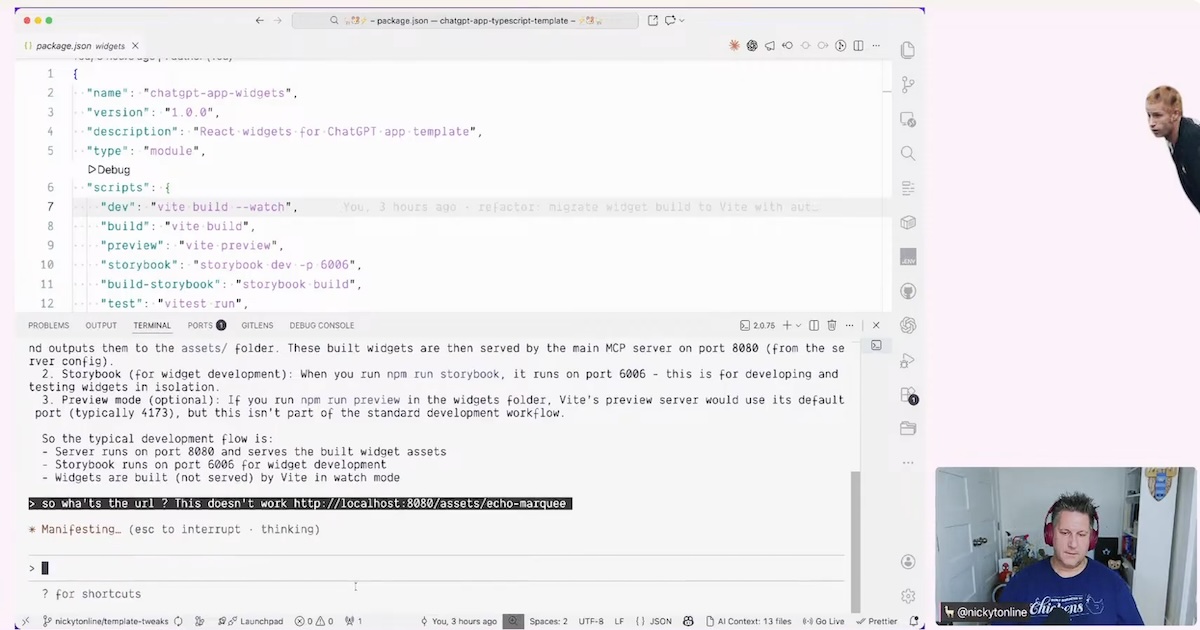Screen dimensions: 1200x630
Task: Open Manage gear in activity bar
Action: (908, 596)
